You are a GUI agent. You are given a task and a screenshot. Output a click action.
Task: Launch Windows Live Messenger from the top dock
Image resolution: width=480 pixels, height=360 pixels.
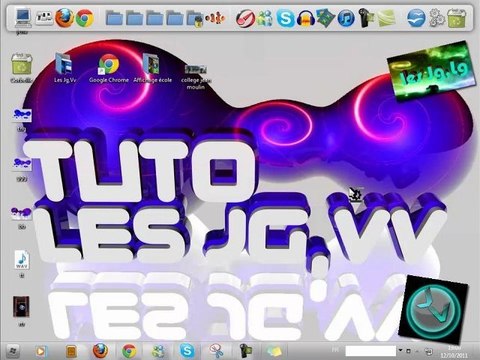(265, 18)
